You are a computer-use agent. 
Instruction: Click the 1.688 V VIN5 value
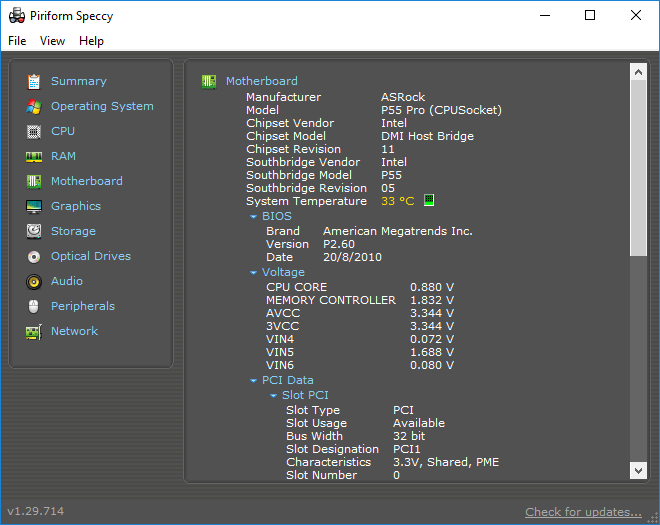coord(432,352)
